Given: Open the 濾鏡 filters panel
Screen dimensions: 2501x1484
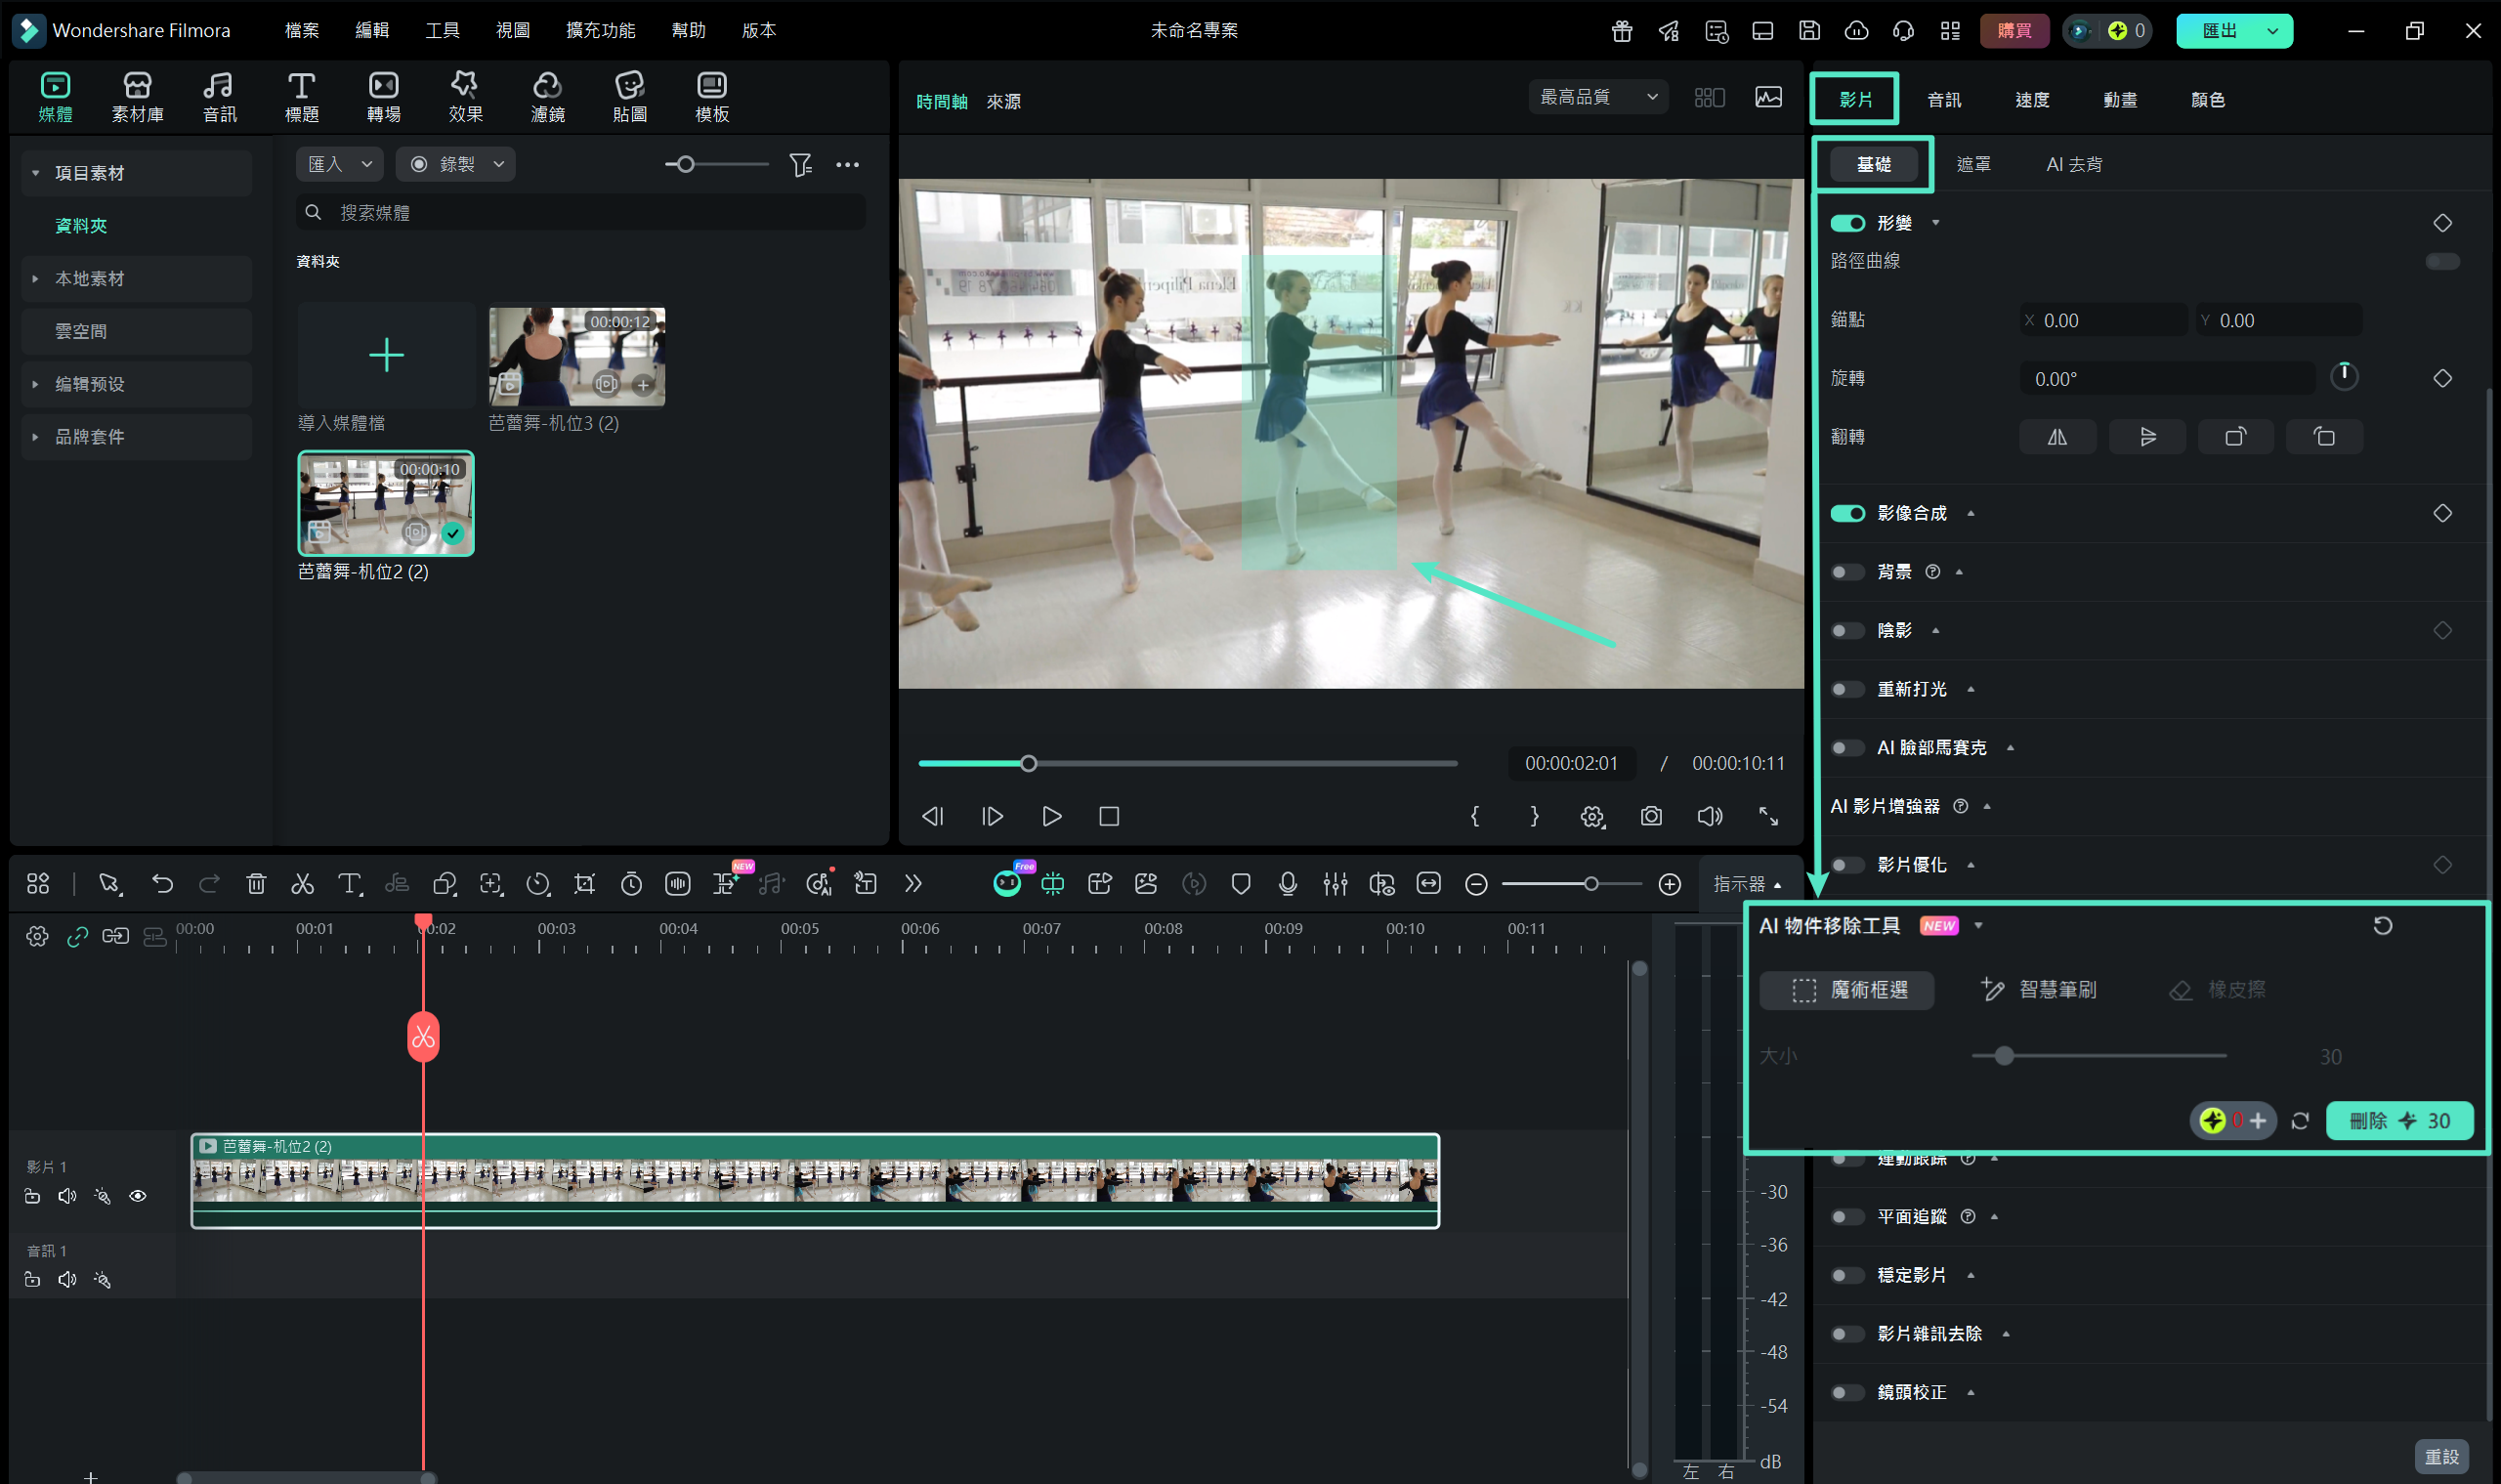Looking at the screenshot, I should pos(547,95).
